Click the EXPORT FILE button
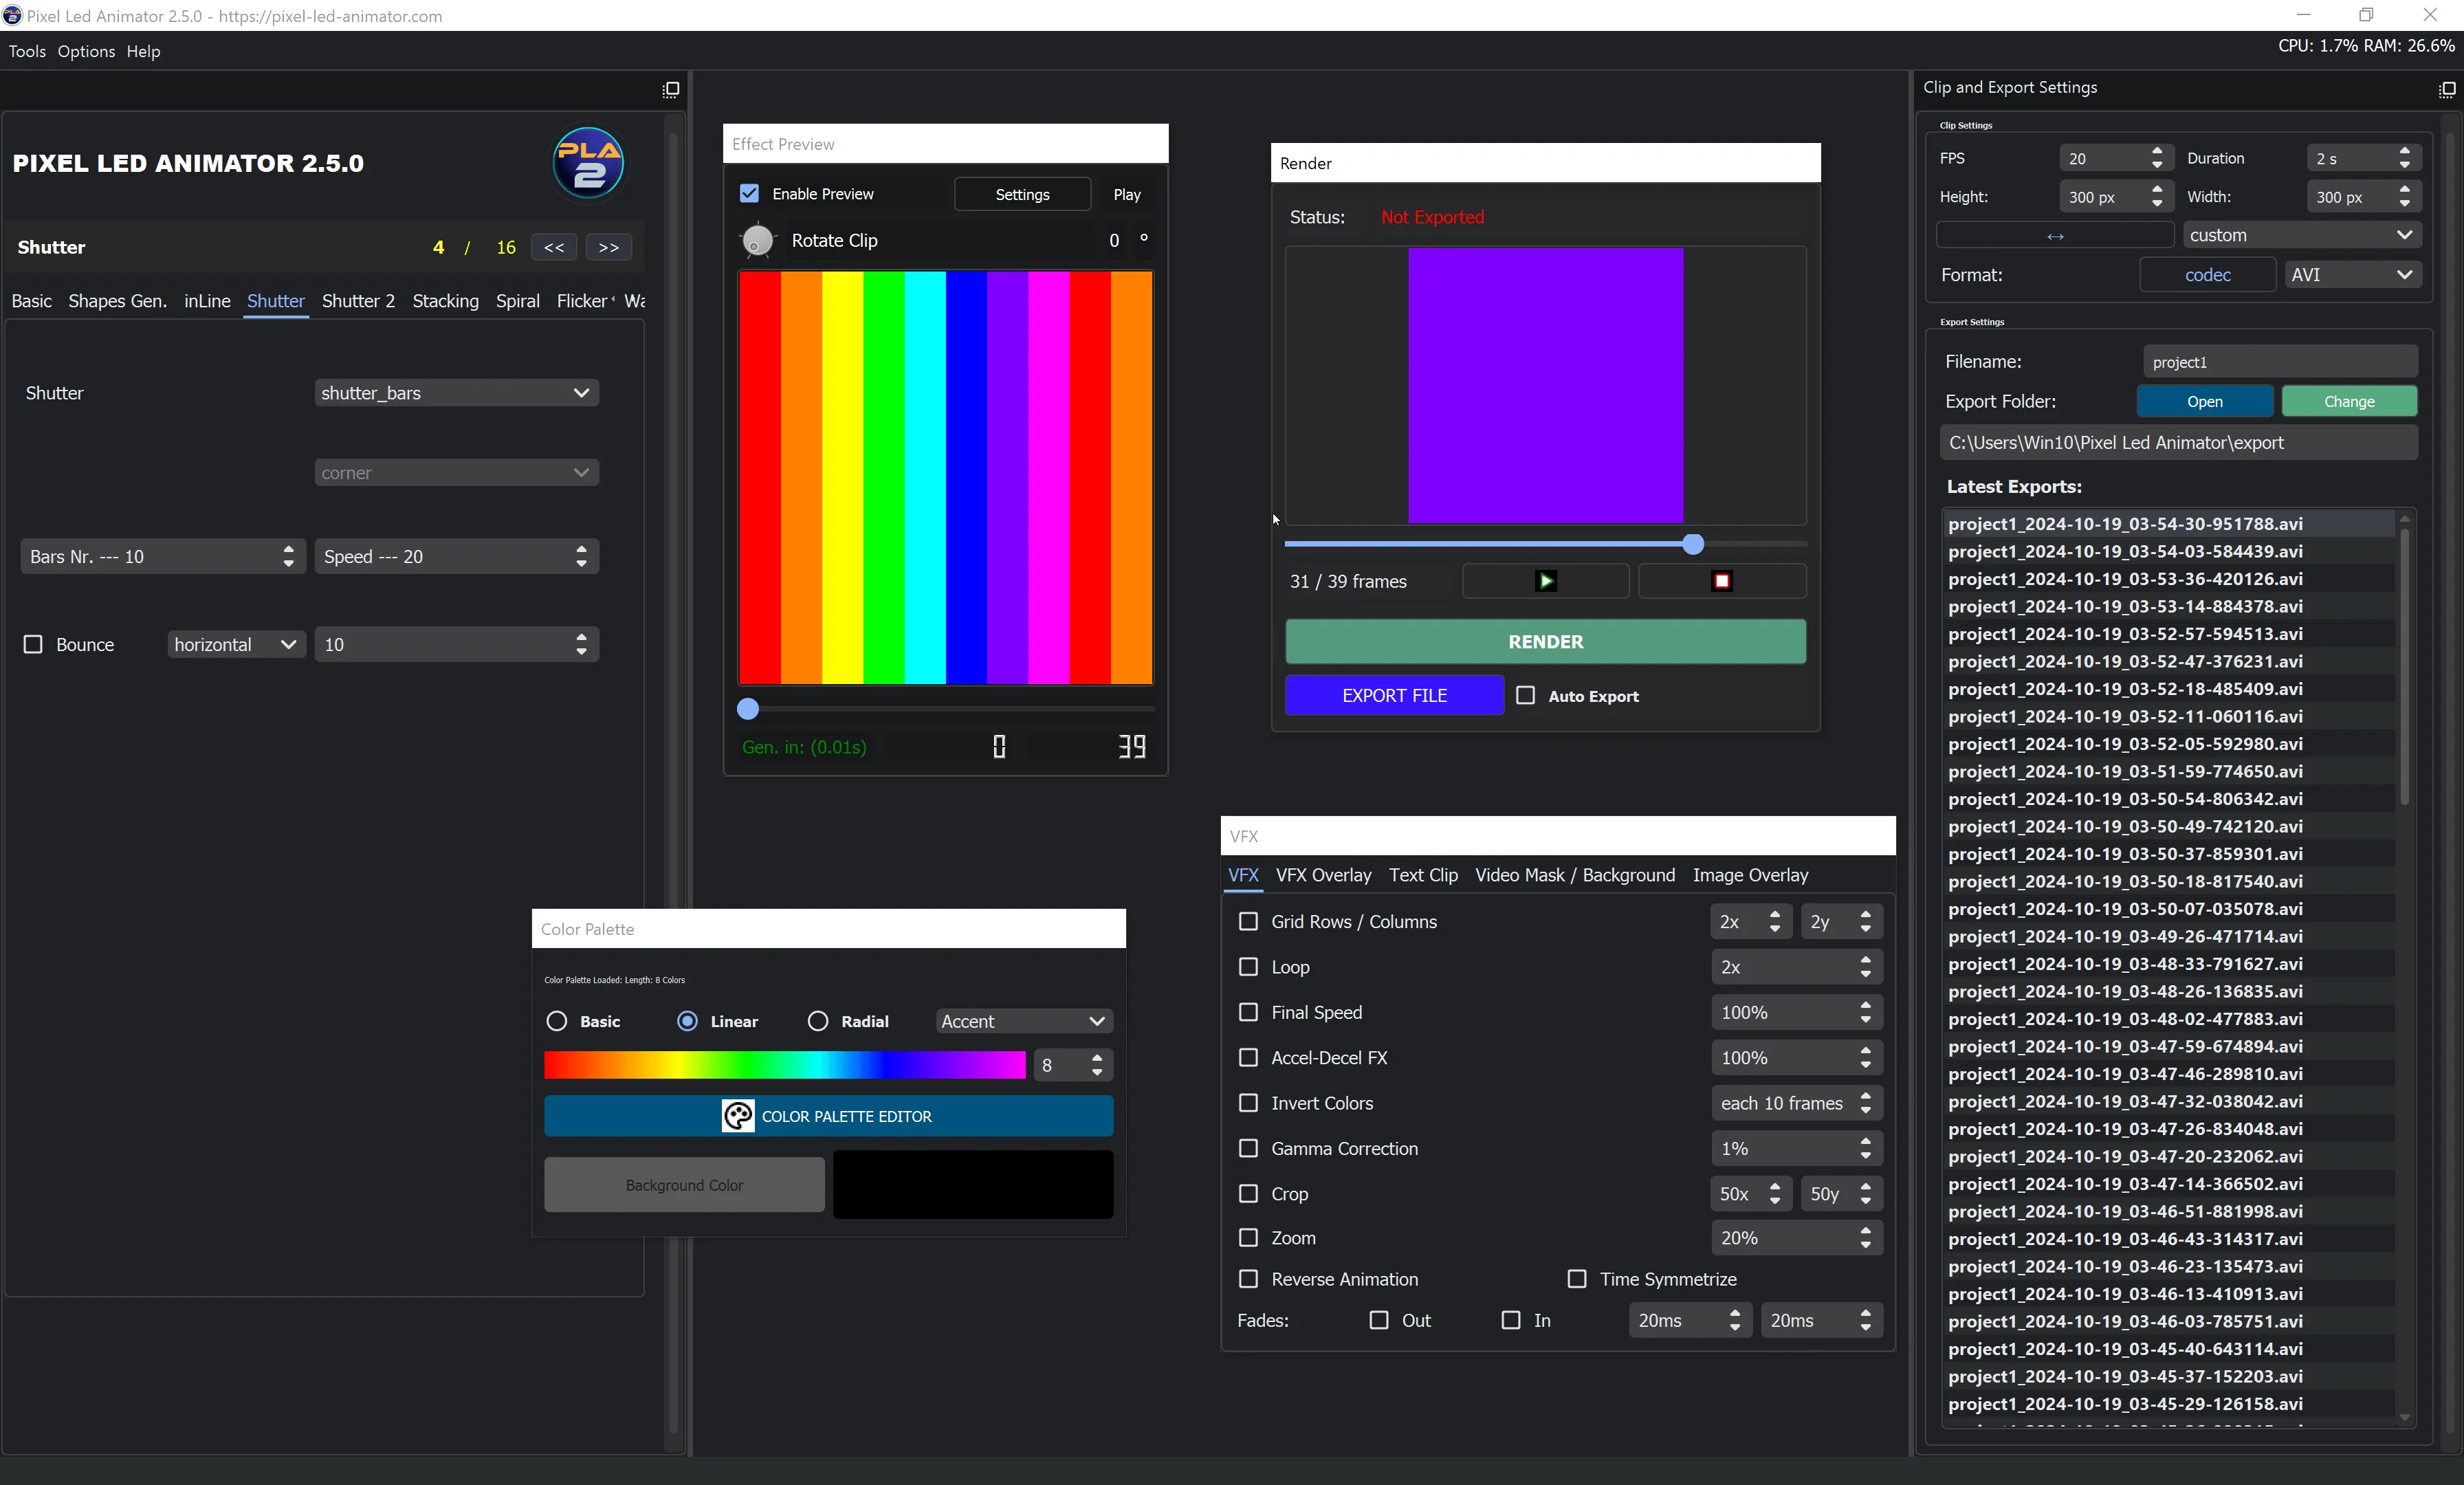Viewport: 2464px width, 1485px height. click(x=1394, y=695)
